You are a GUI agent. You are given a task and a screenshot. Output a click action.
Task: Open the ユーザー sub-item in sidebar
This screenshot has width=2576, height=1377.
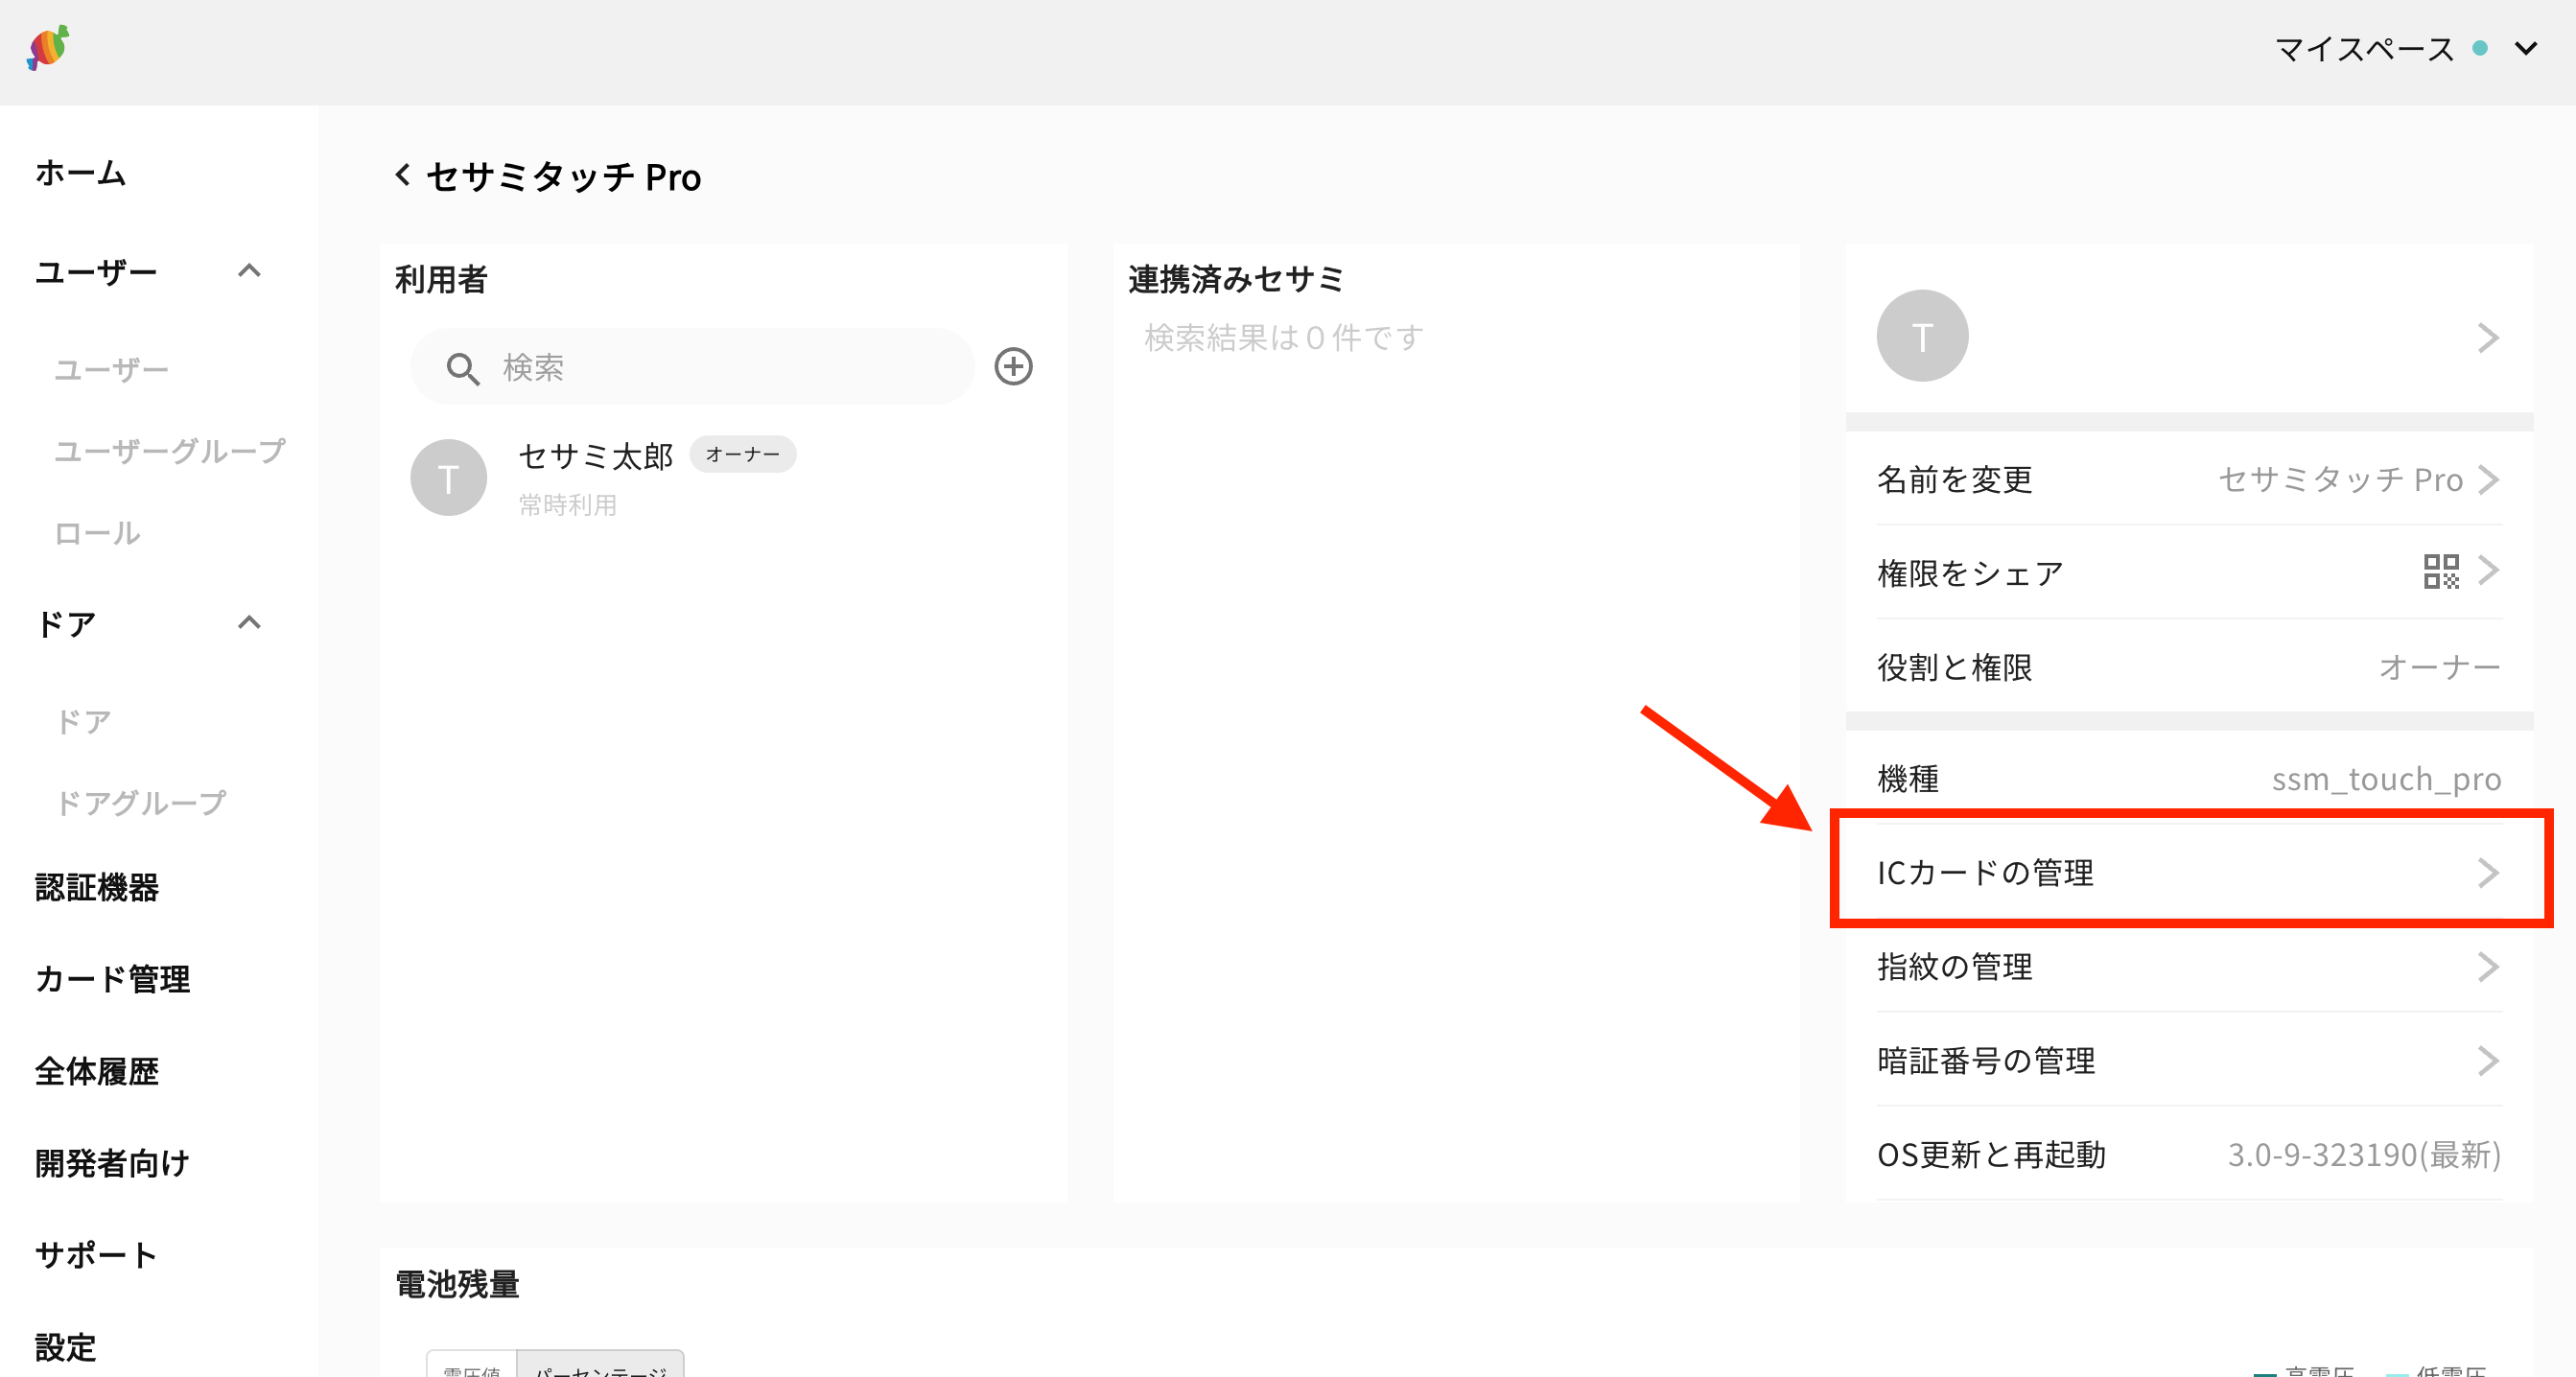111,370
